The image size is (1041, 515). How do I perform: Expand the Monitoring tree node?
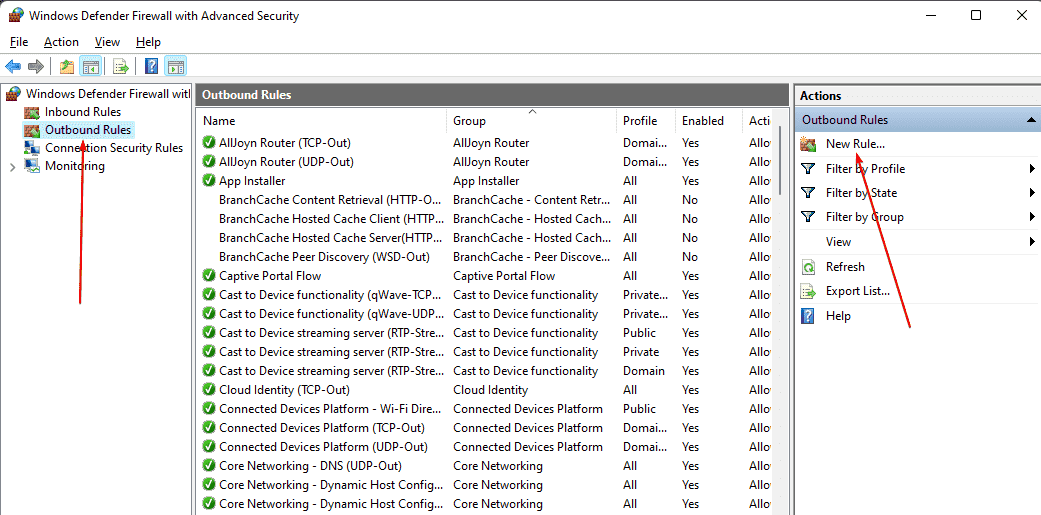click(12, 167)
